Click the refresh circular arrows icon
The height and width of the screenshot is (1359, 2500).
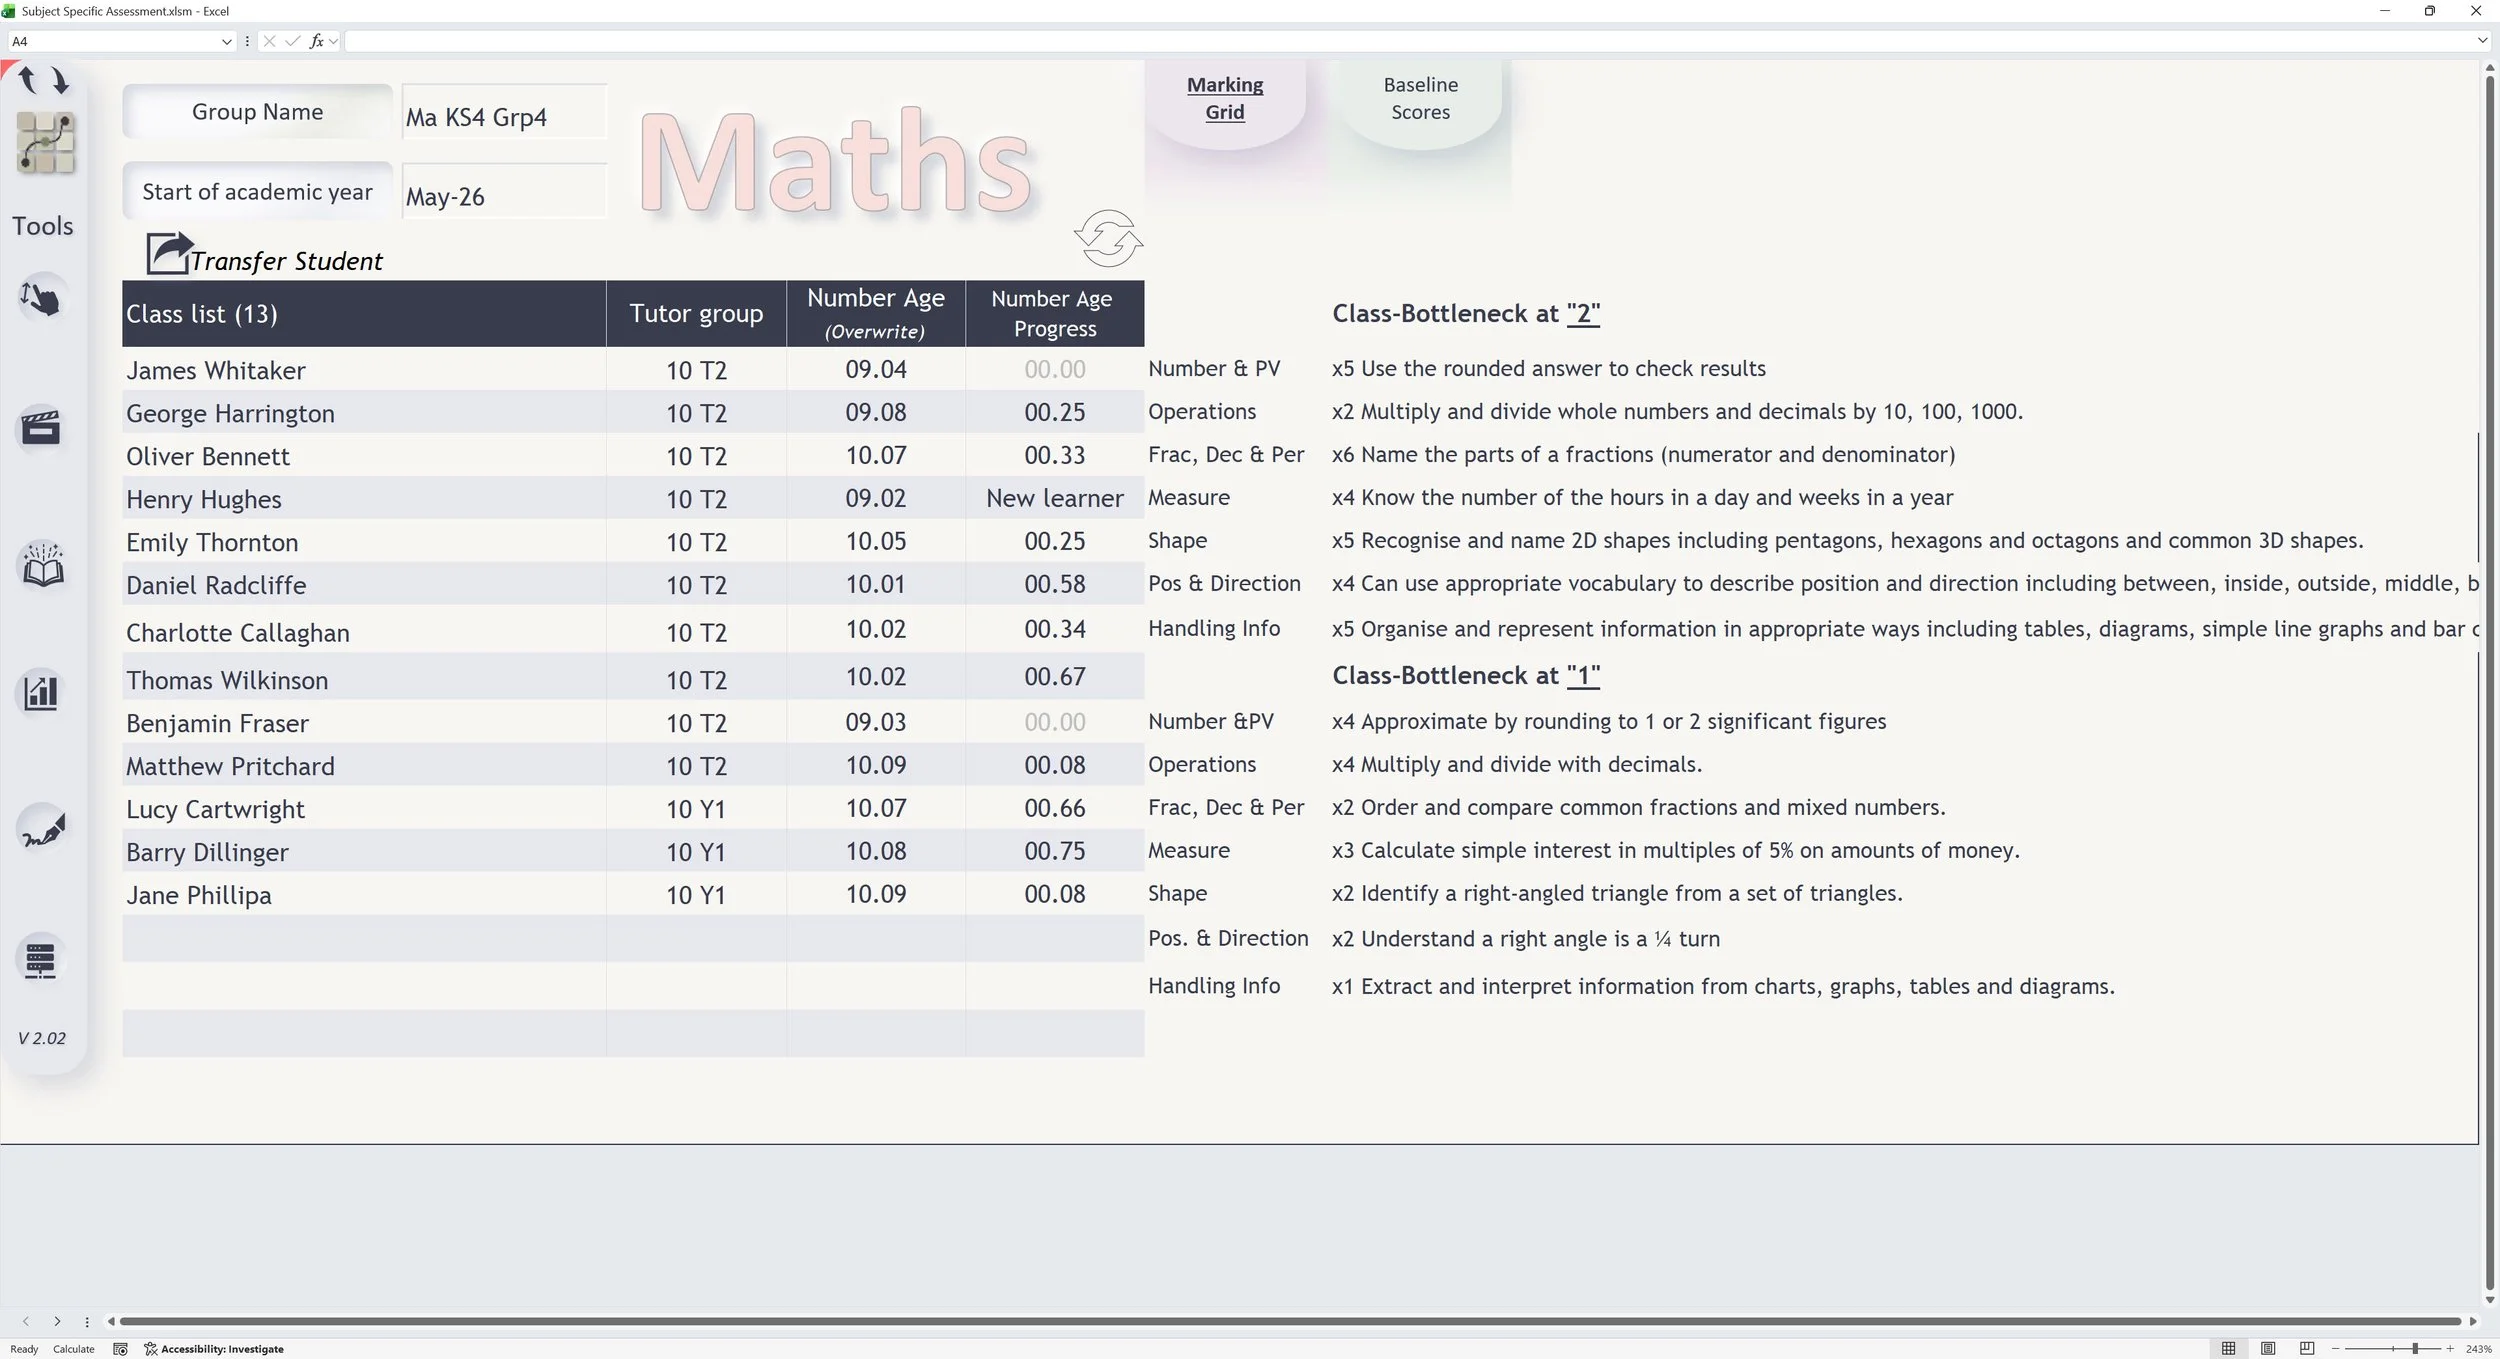(x=1108, y=238)
